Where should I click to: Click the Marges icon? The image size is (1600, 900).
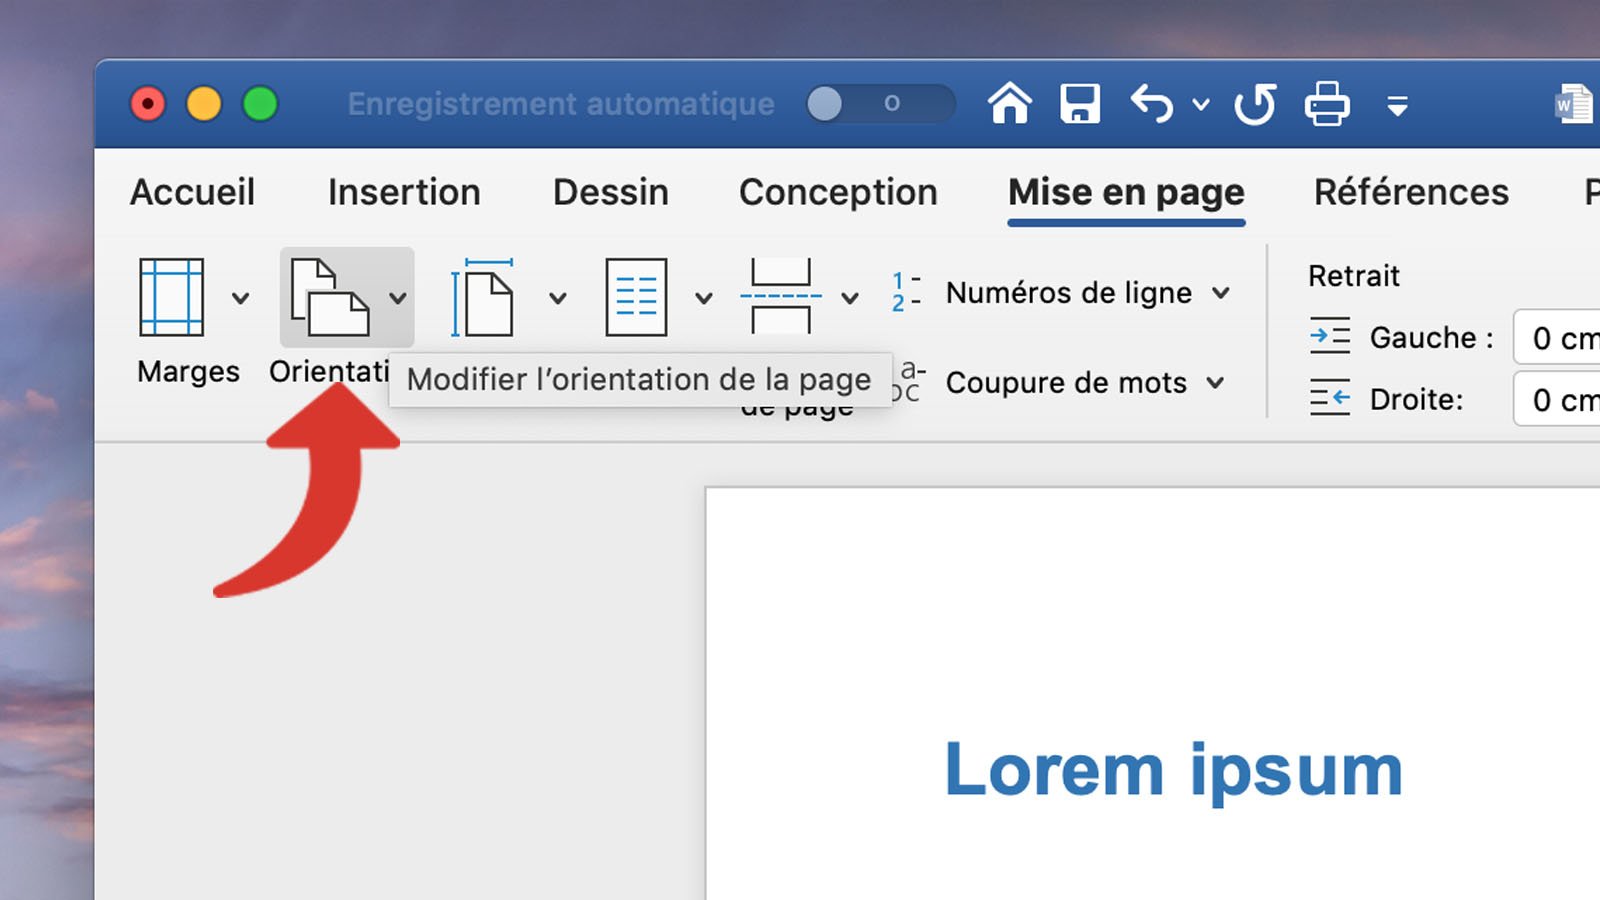(x=172, y=297)
